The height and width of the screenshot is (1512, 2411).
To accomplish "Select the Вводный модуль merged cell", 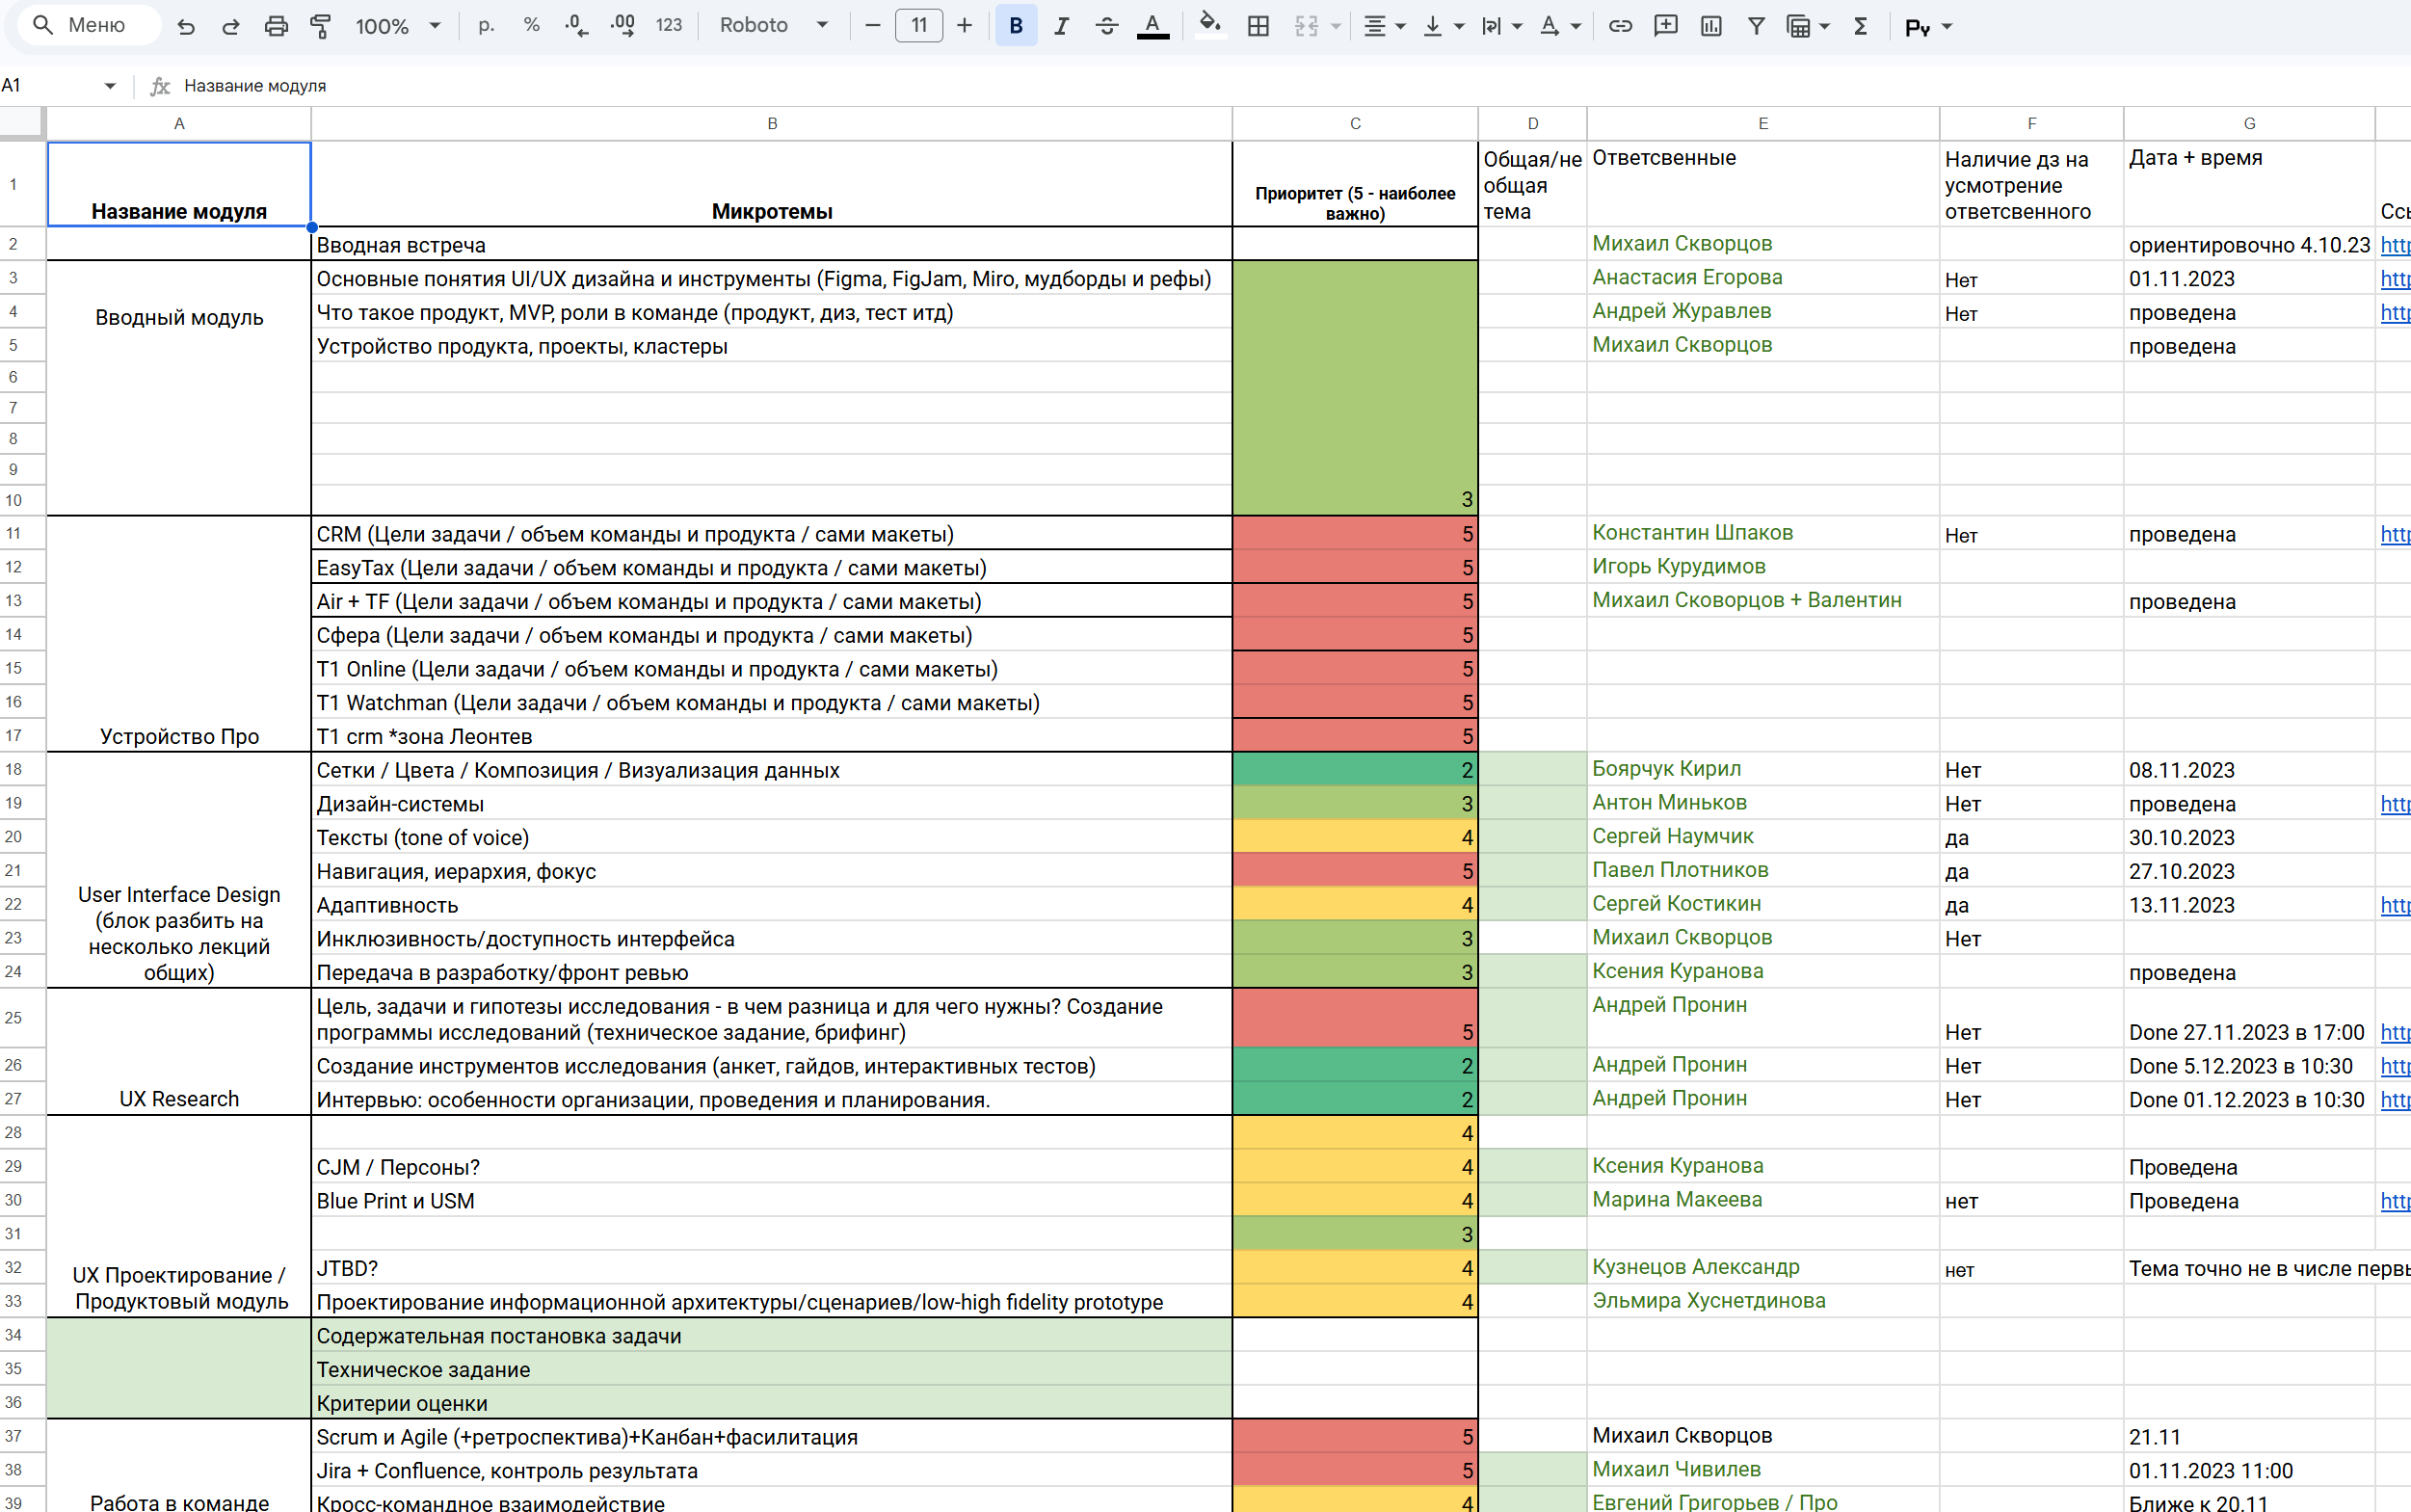I will [179, 388].
